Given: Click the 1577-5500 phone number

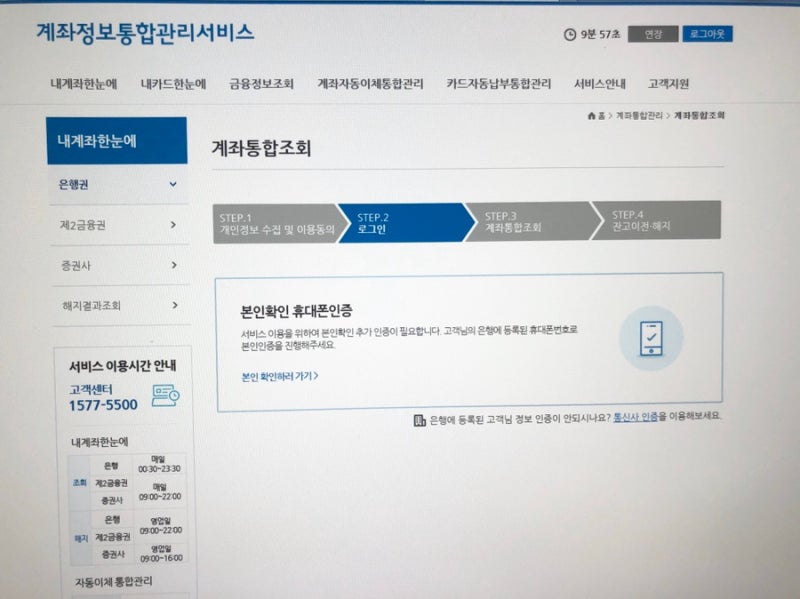Looking at the screenshot, I should [104, 405].
